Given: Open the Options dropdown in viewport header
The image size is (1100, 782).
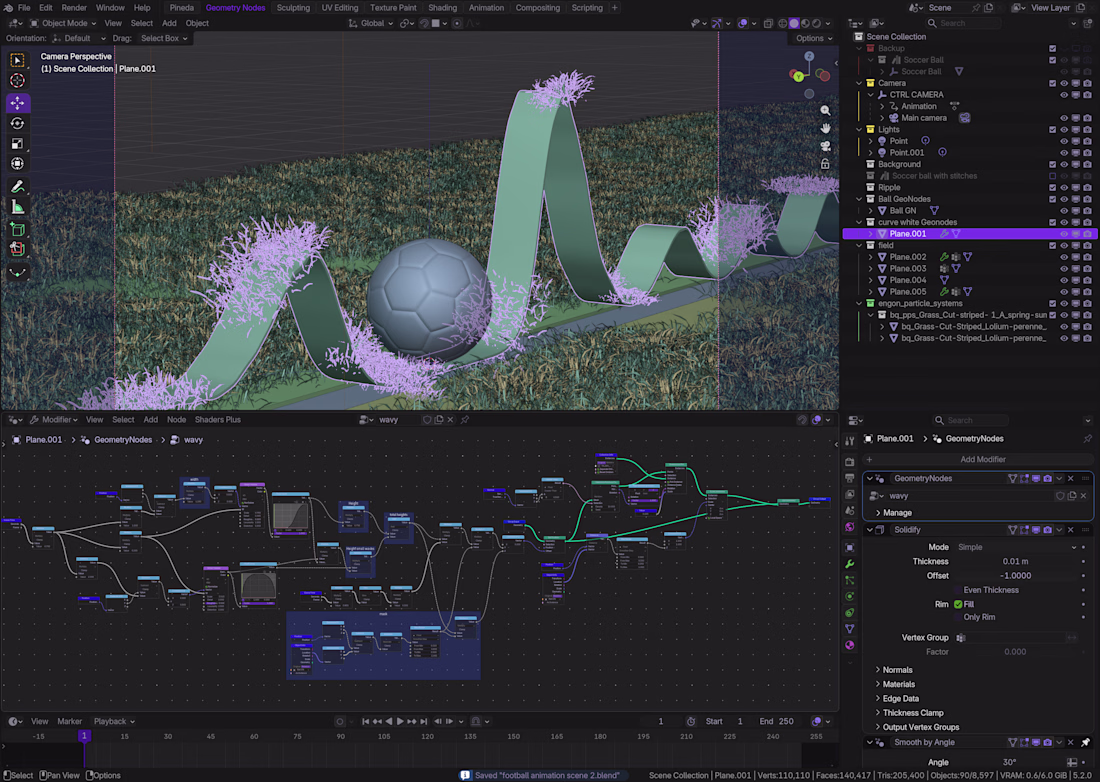Looking at the screenshot, I should pyautogui.click(x=814, y=39).
